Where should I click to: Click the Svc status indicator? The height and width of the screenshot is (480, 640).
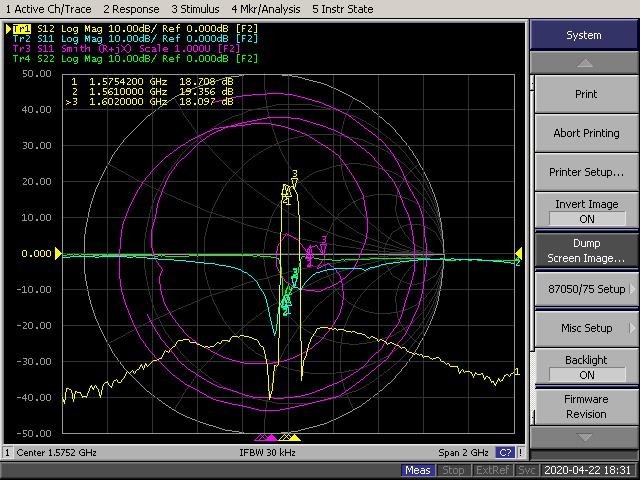(x=527, y=471)
